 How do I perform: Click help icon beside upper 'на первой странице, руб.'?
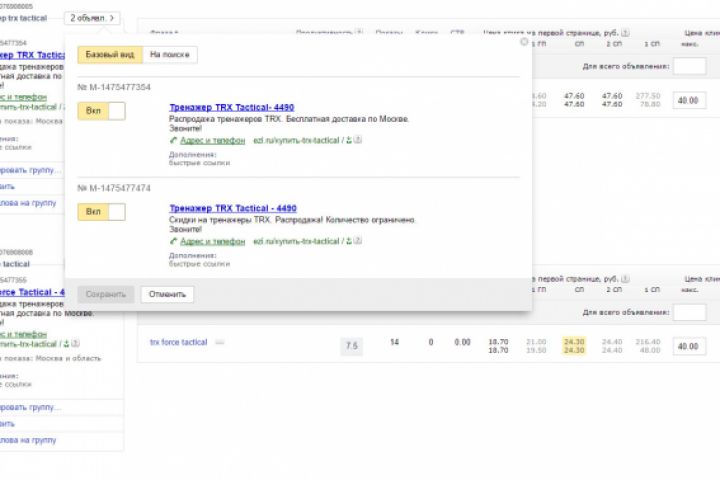625,33
